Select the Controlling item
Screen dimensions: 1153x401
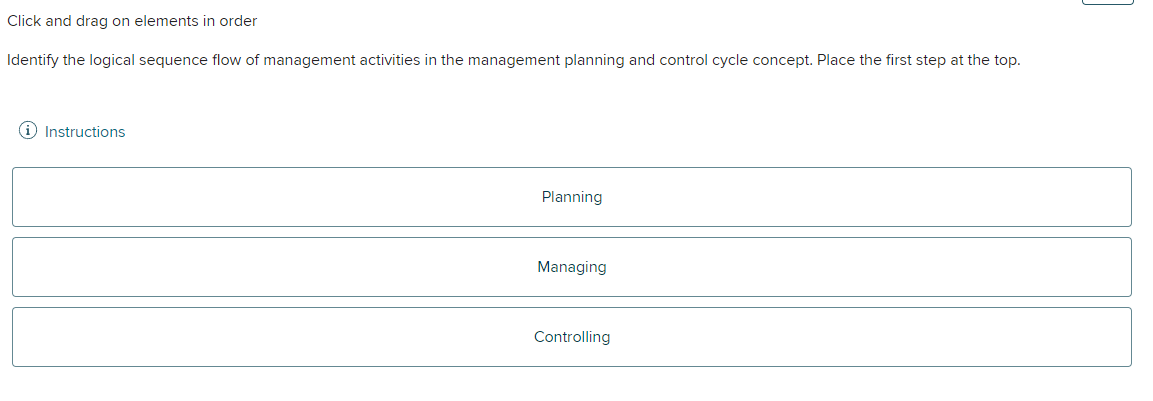pos(571,337)
